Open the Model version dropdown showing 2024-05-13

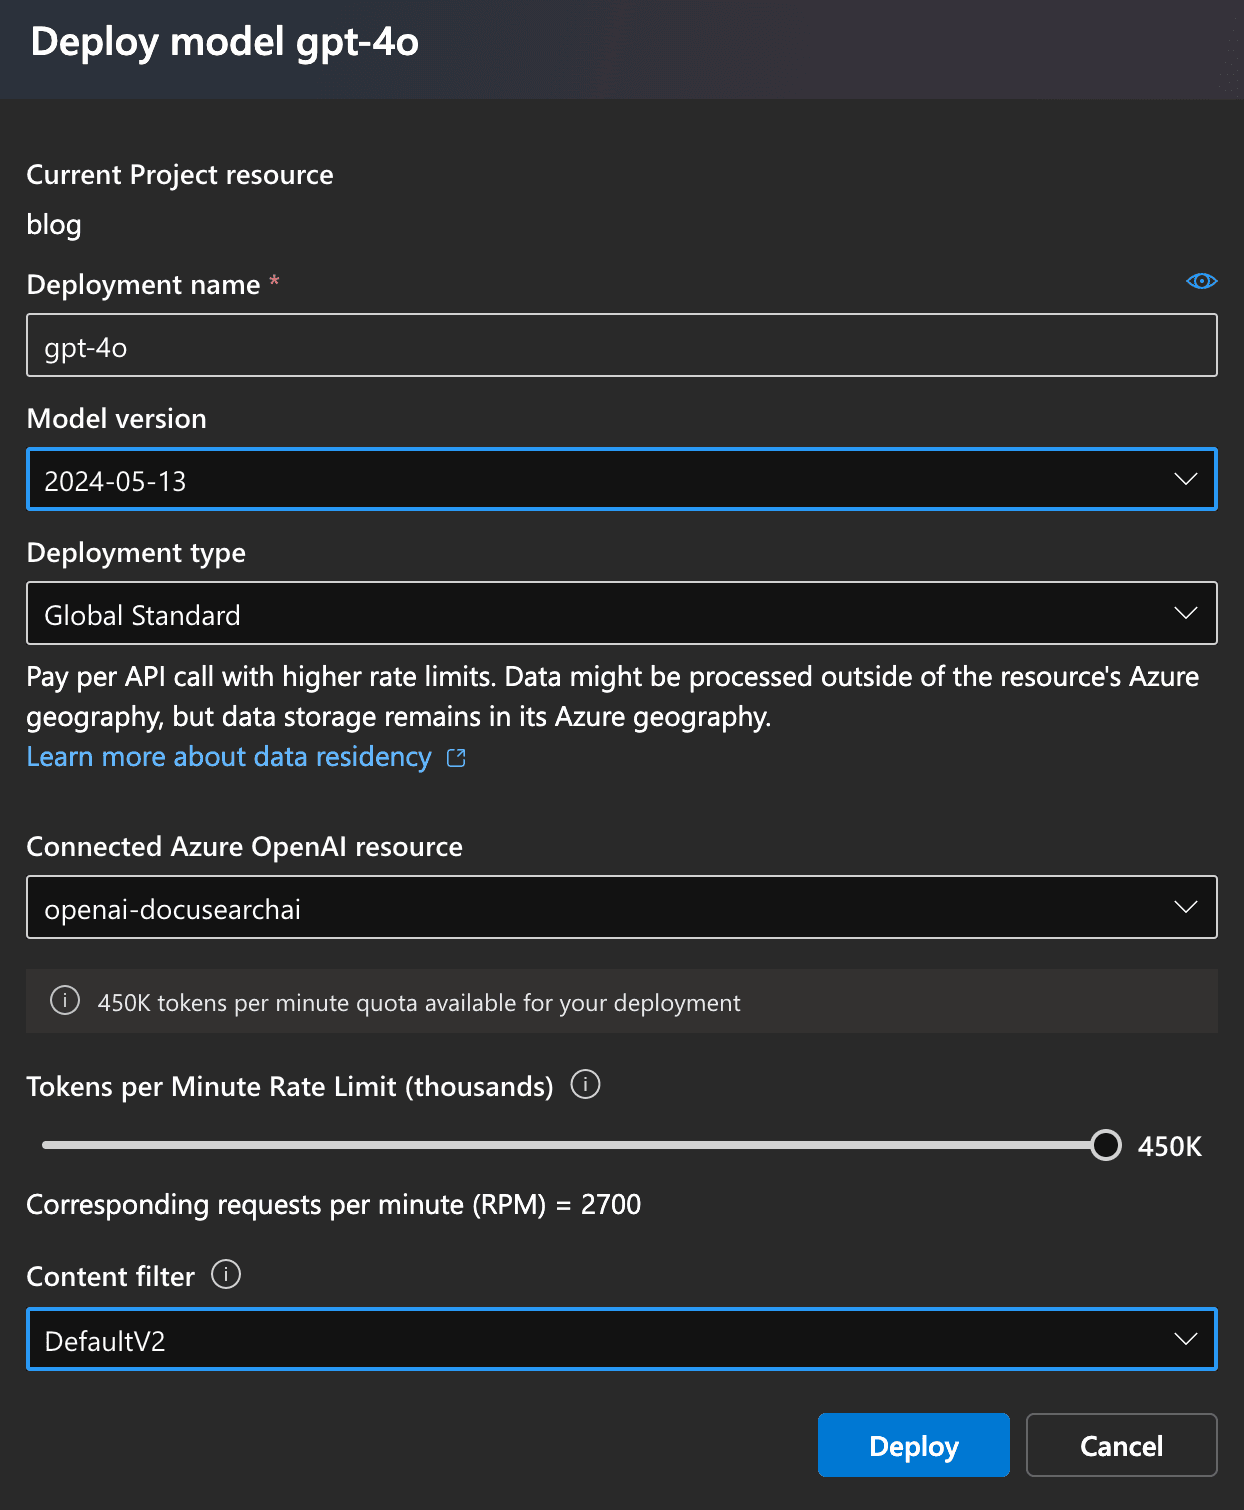tap(600, 480)
